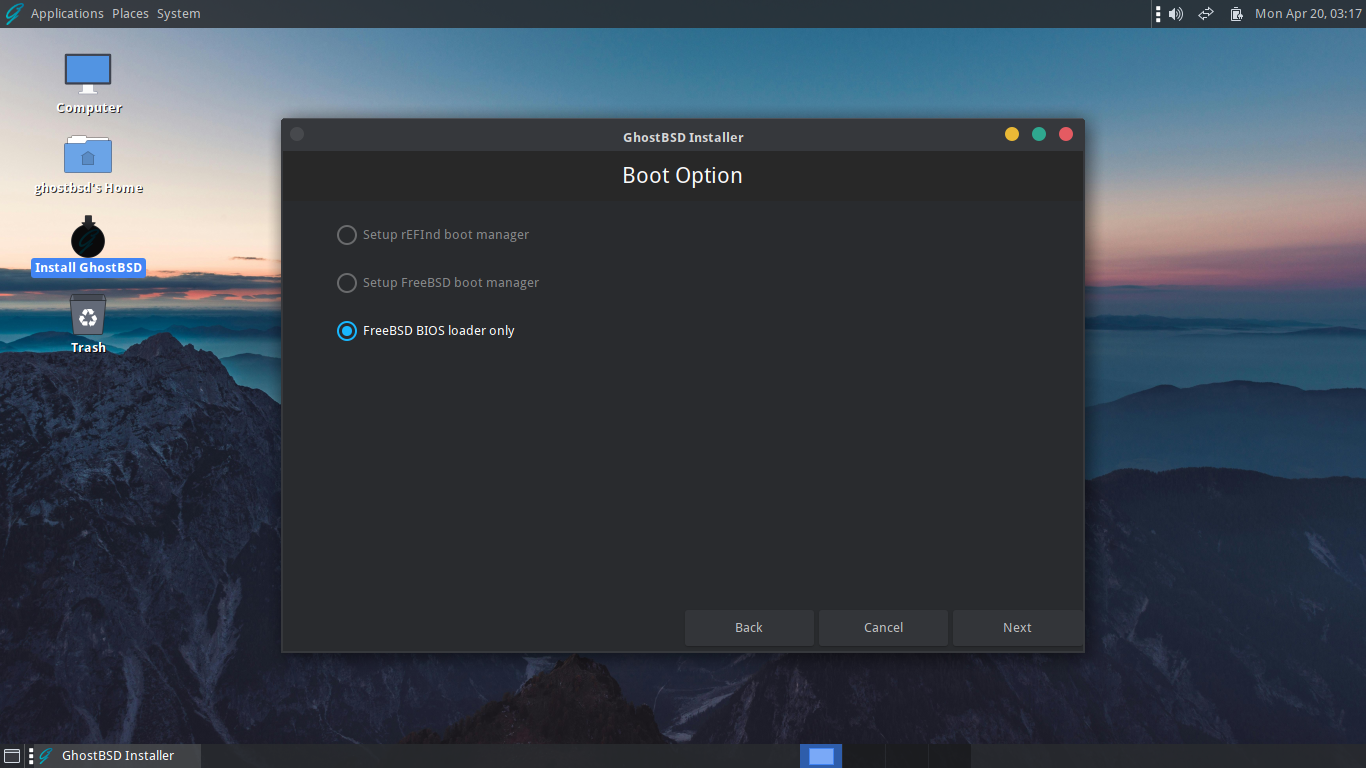Click the Back button
The width and height of the screenshot is (1366, 768).
point(748,627)
